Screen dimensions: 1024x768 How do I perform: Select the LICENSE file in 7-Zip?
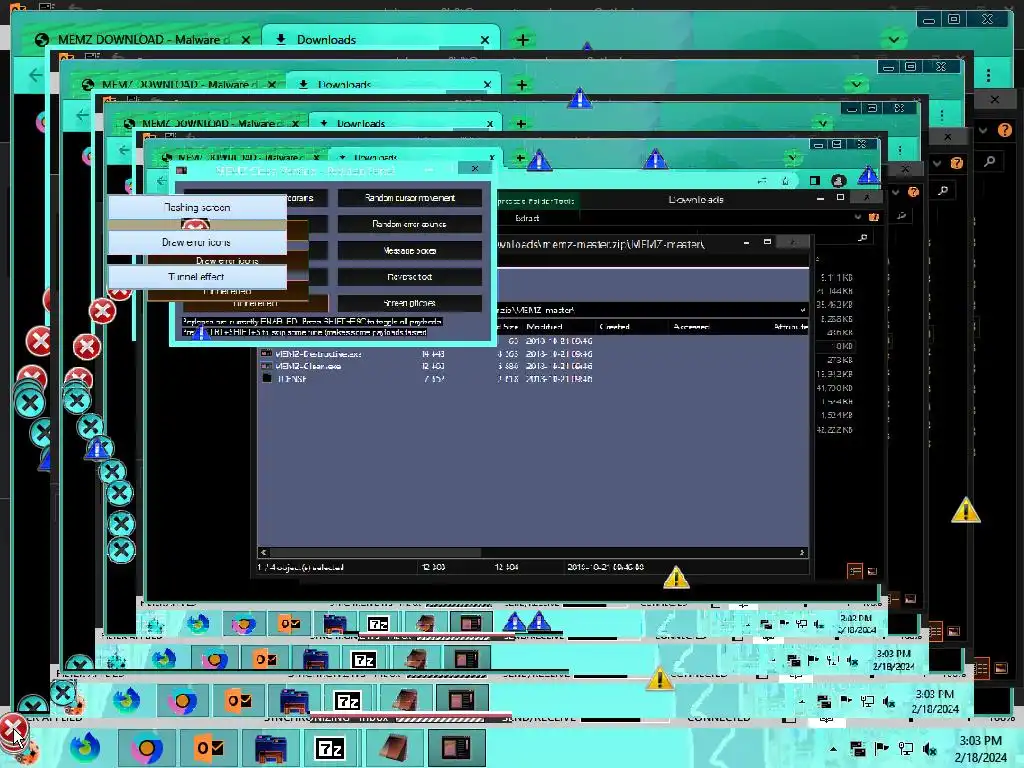(x=292, y=379)
